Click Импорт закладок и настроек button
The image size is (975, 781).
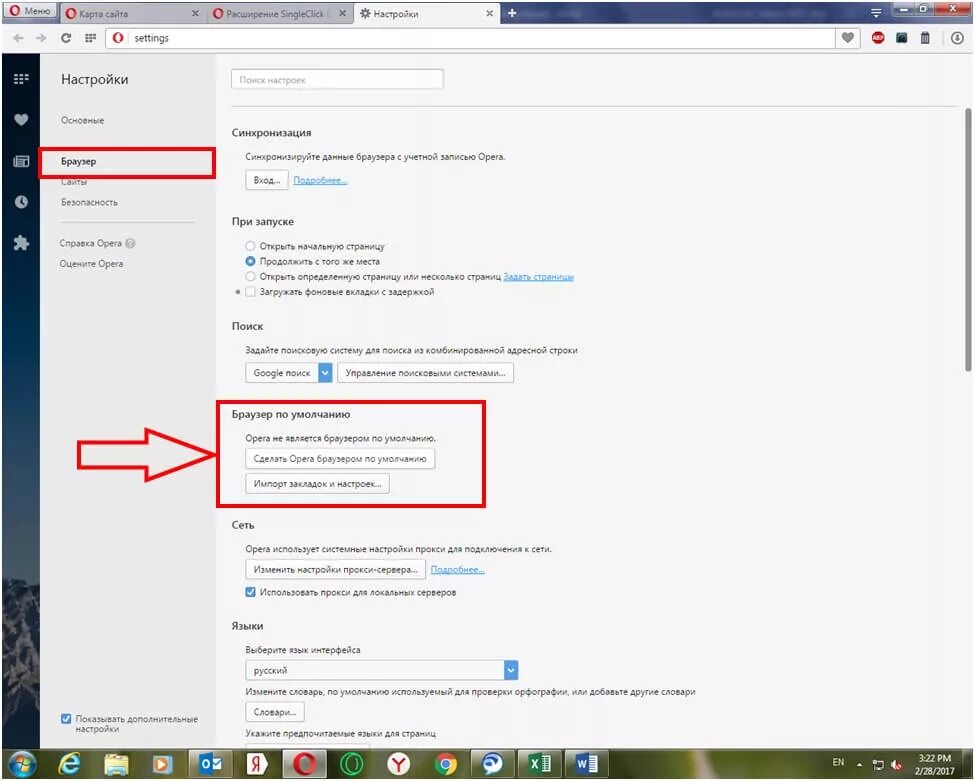317,484
